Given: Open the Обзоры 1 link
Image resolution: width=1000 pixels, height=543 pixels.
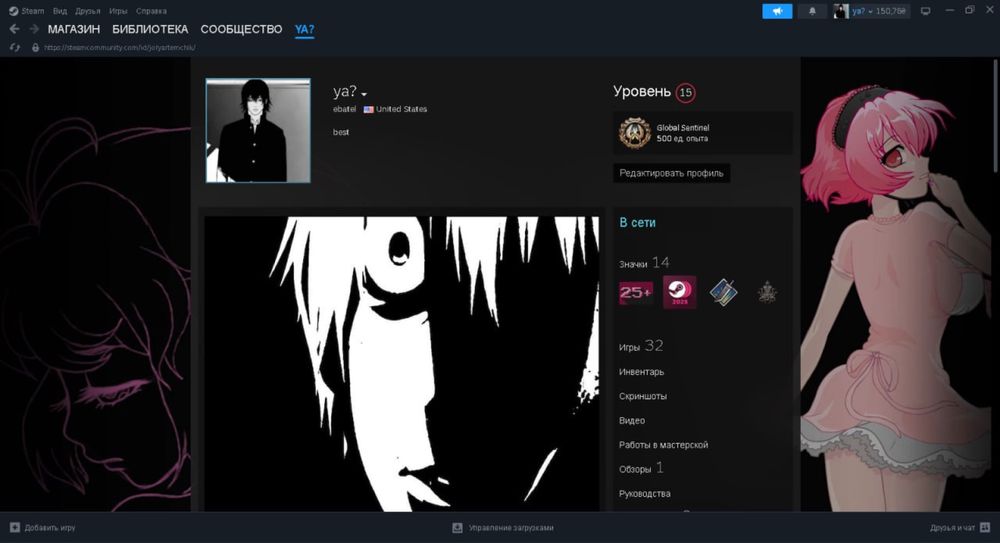Looking at the screenshot, I should click(641, 468).
